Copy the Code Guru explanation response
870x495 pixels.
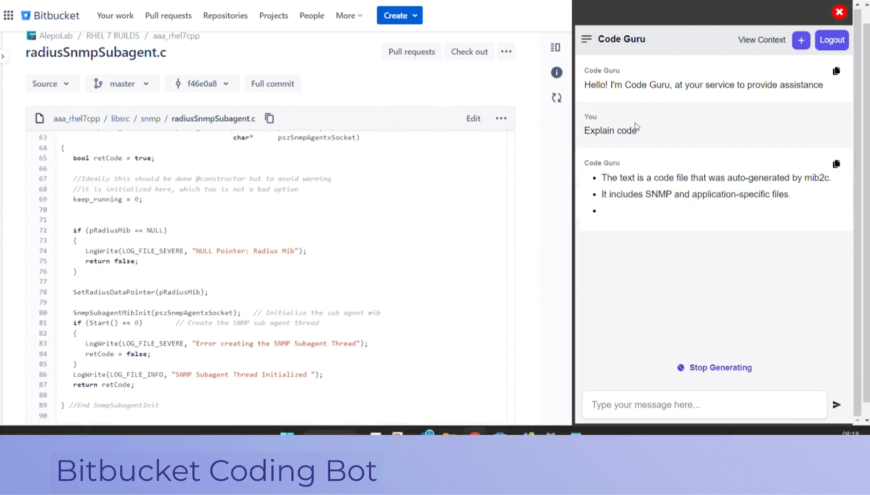tap(836, 164)
